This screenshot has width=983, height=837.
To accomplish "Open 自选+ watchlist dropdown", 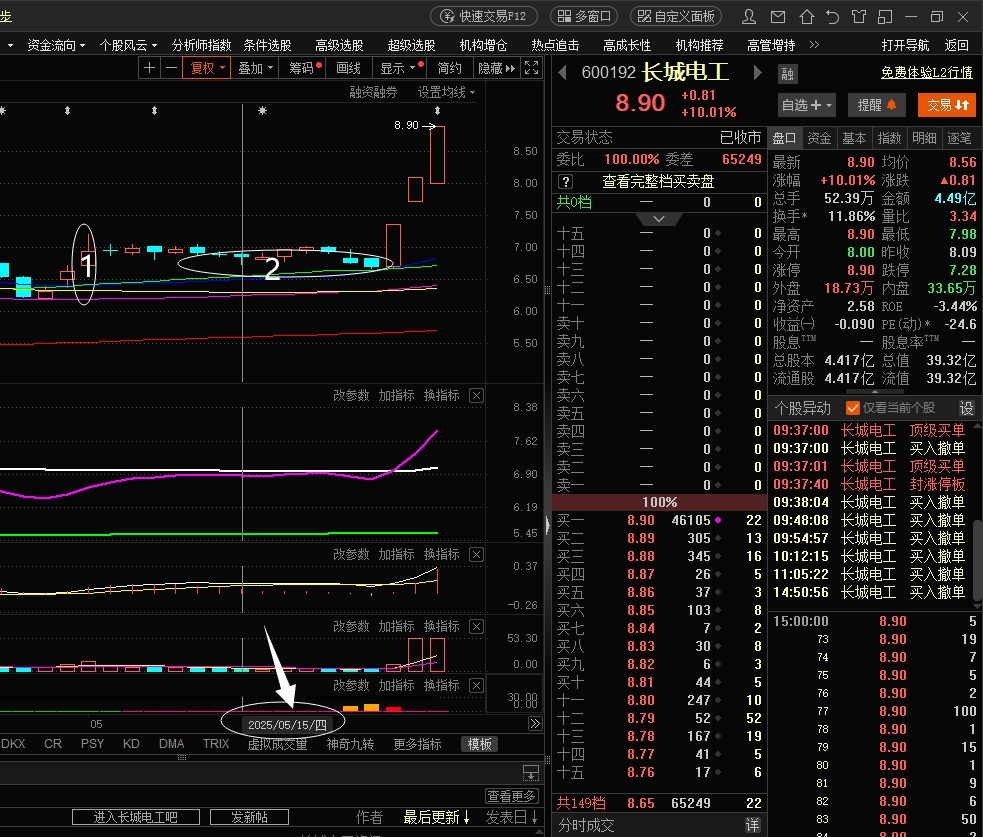I will tap(806, 105).
